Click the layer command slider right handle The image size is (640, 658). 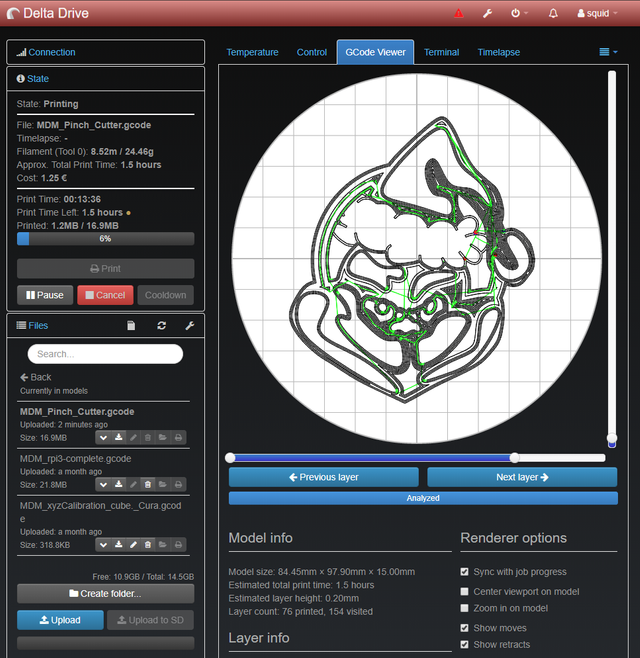coord(515,458)
